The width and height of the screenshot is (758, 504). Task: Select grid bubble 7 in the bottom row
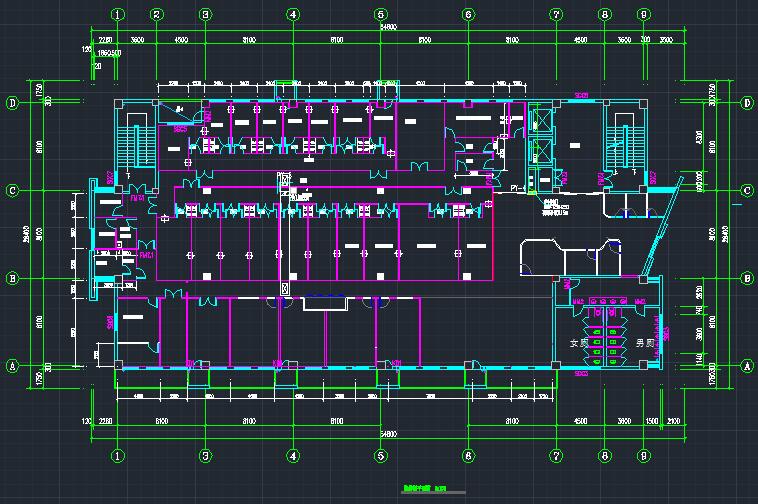pyautogui.click(x=556, y=456)
